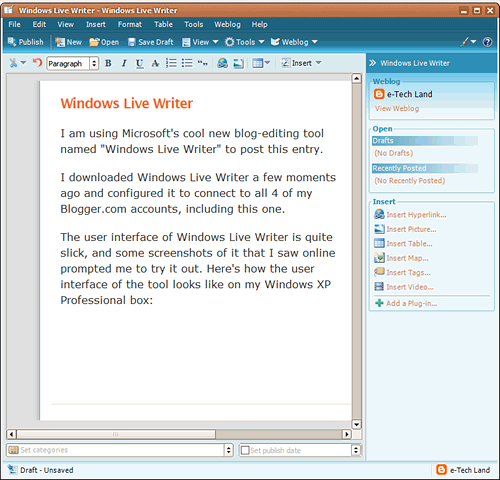Toggle Underline formatting
The height and width of the screenshot is (480, 500).
click(x=139, y=63)
